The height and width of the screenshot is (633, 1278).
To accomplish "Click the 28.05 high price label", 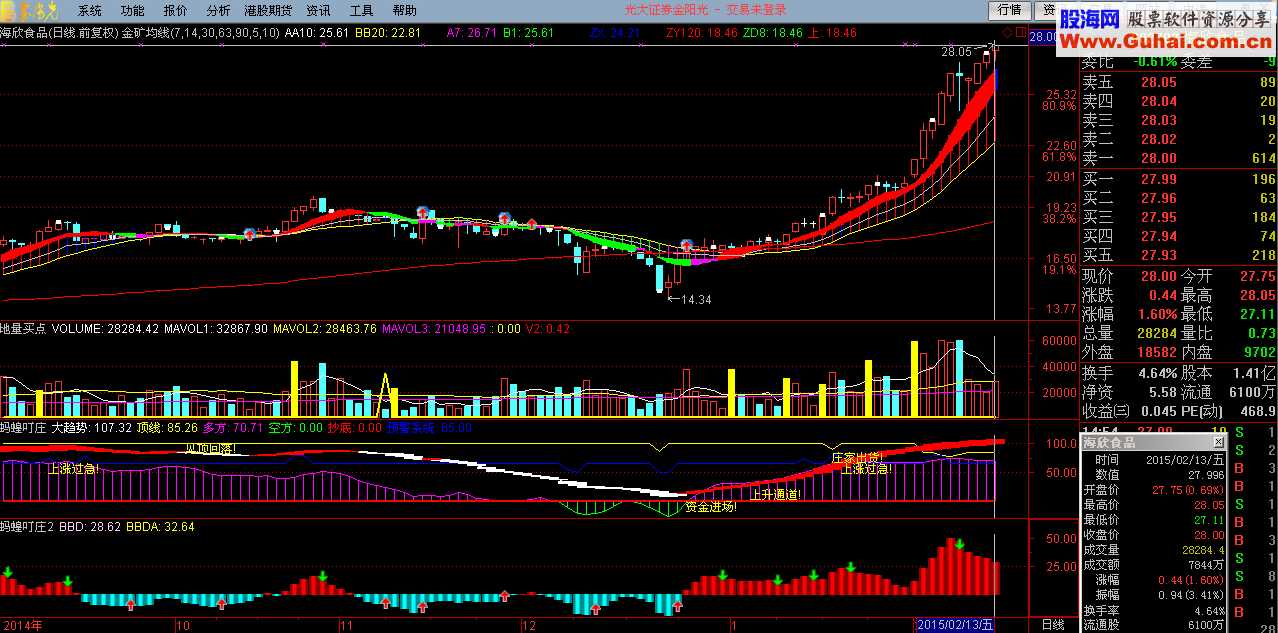I will click(x=956, y=51).
